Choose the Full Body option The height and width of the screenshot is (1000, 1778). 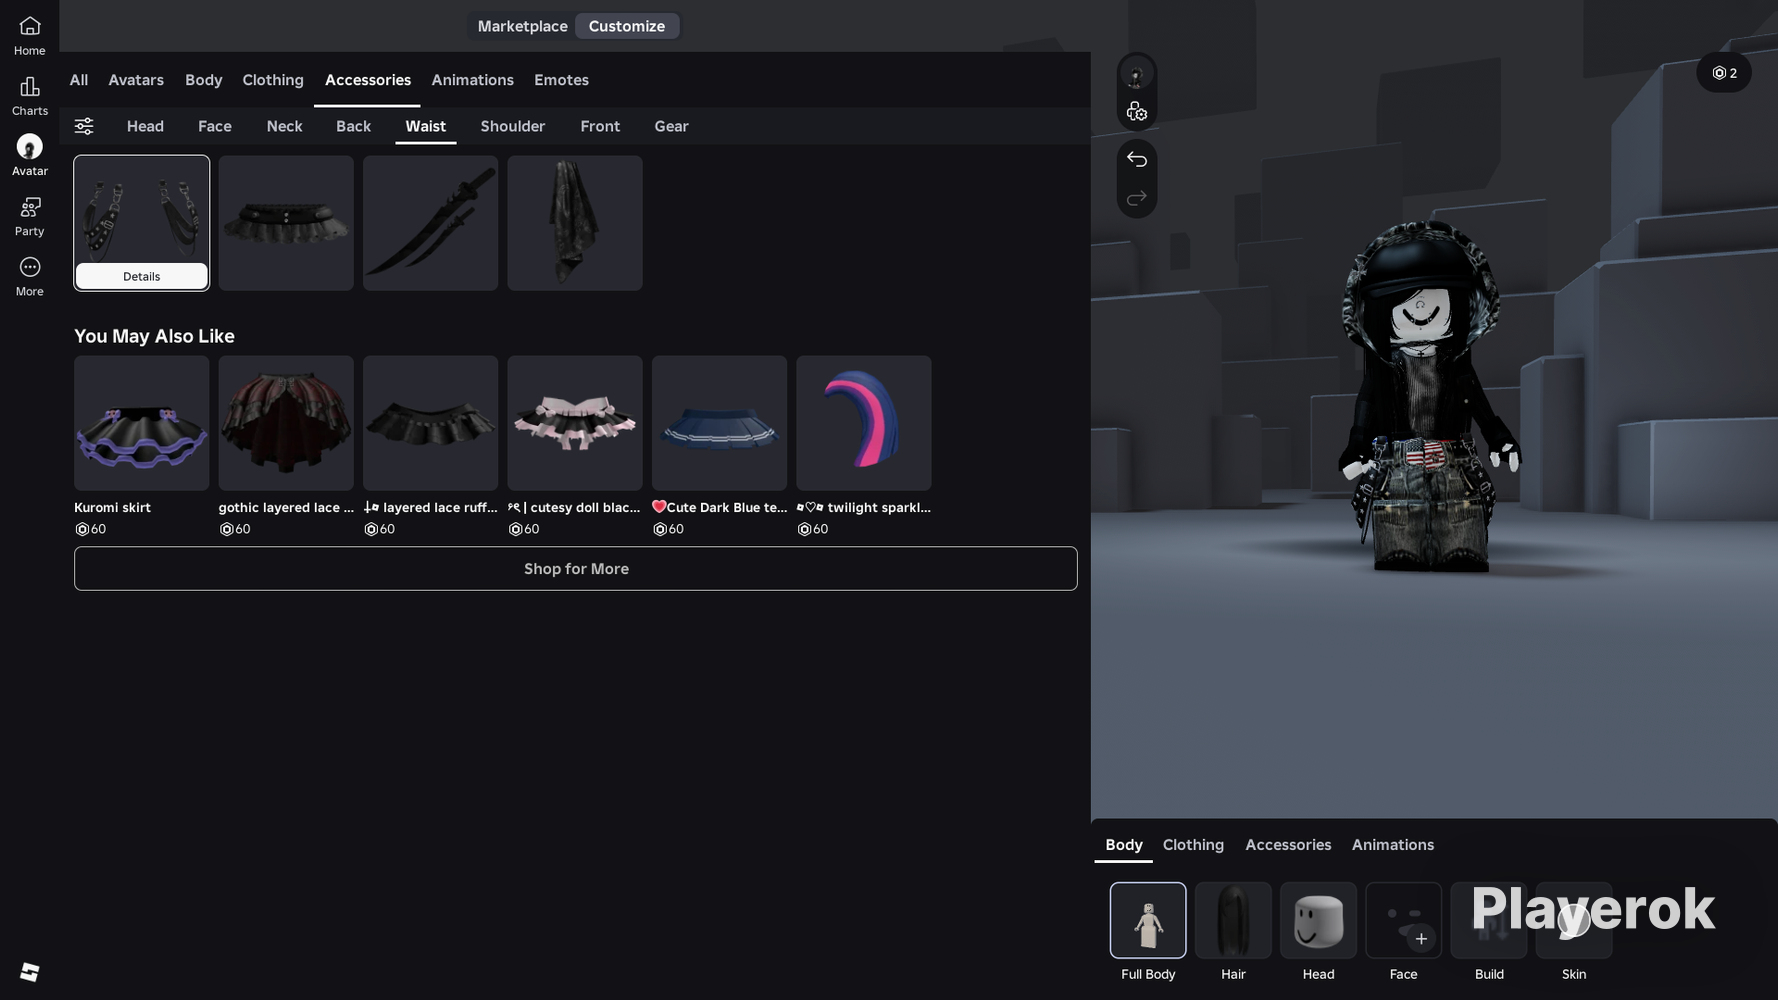tap(1148, 921)
